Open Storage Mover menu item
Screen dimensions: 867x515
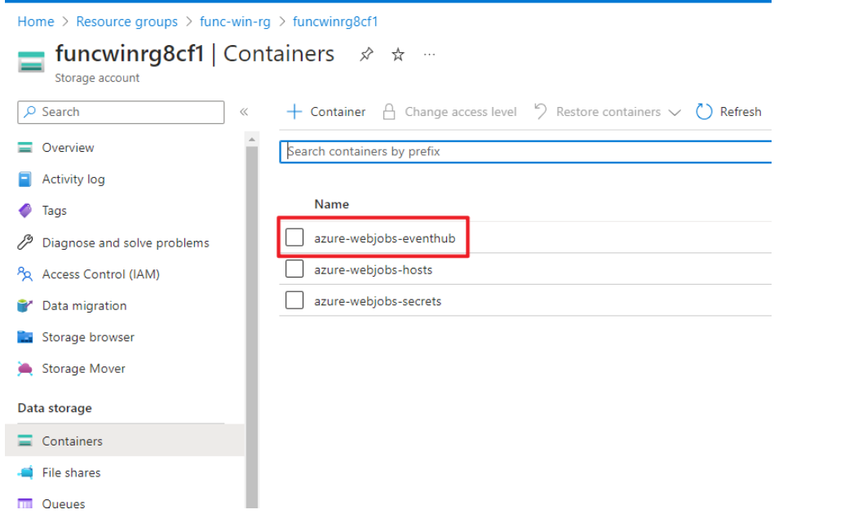click(x=83, y=369)
